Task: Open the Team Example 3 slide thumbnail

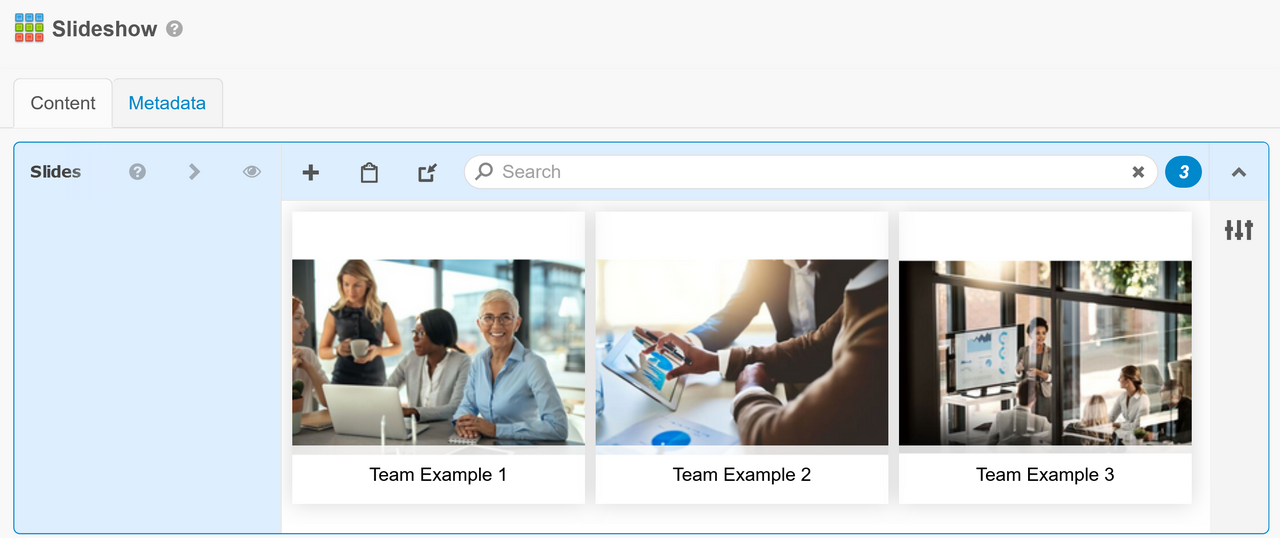Action: [1045, 352]
